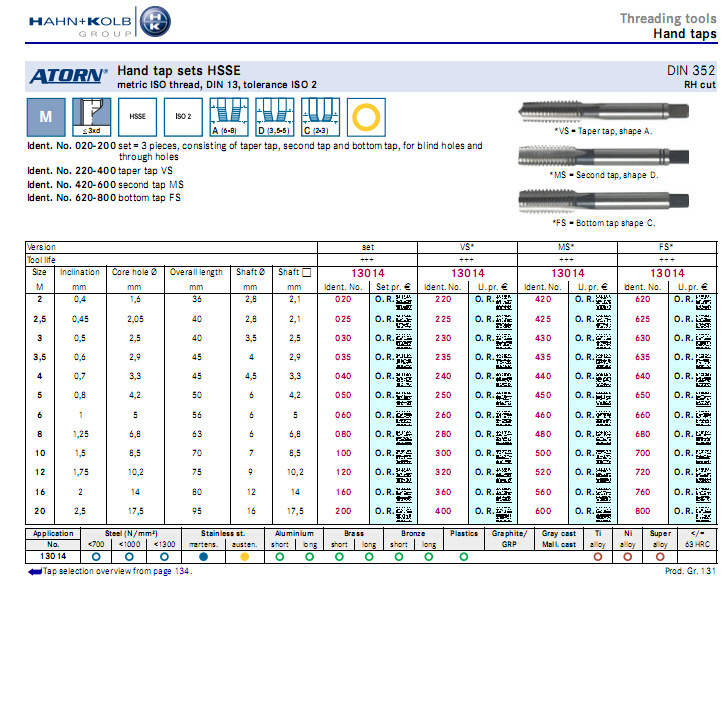
Task: Click FS Ident. No. 760
Action: (643, 492)
